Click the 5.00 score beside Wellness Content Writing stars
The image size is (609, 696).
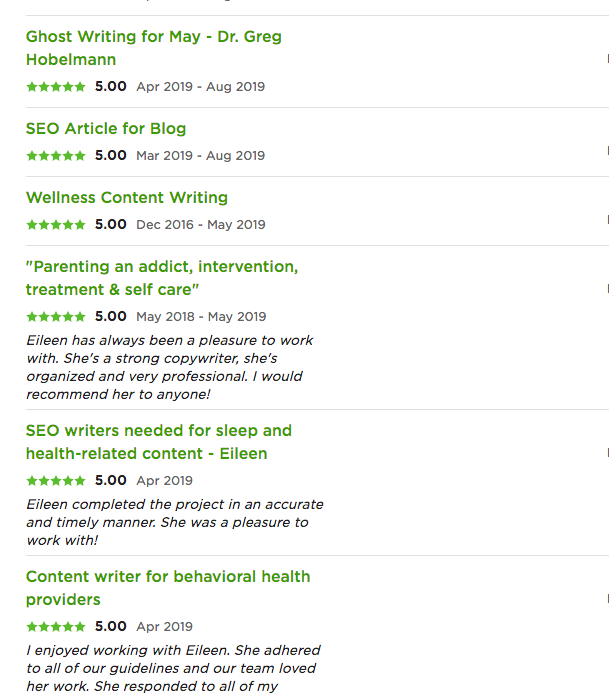[x=110, y=225]
